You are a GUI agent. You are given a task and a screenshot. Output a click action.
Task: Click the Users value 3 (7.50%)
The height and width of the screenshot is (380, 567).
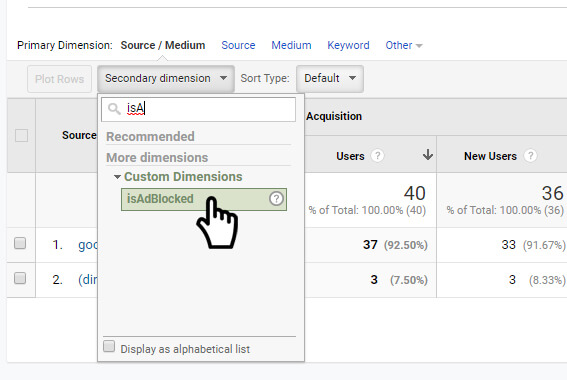tap(399, 279)
